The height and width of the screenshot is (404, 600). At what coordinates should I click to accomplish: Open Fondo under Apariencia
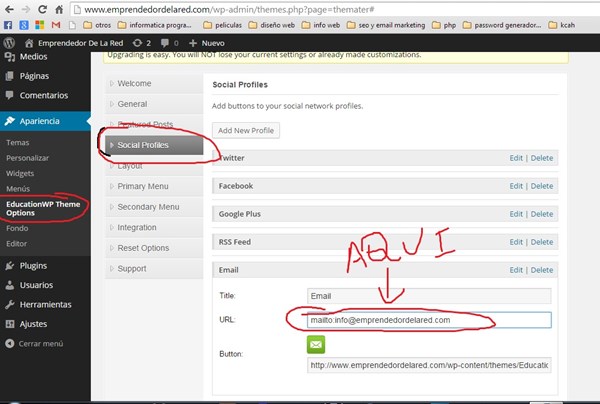point(17,228)
